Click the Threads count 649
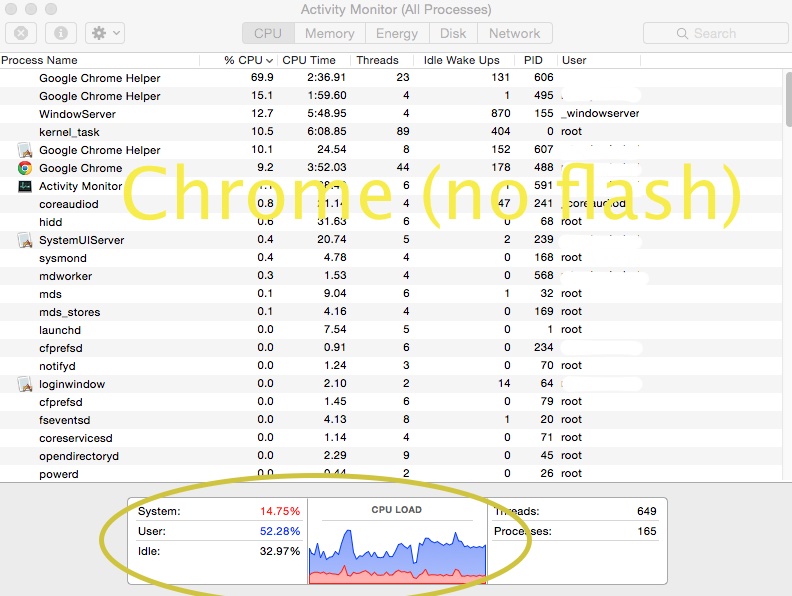The image size is (792, 596). point(647,511)
